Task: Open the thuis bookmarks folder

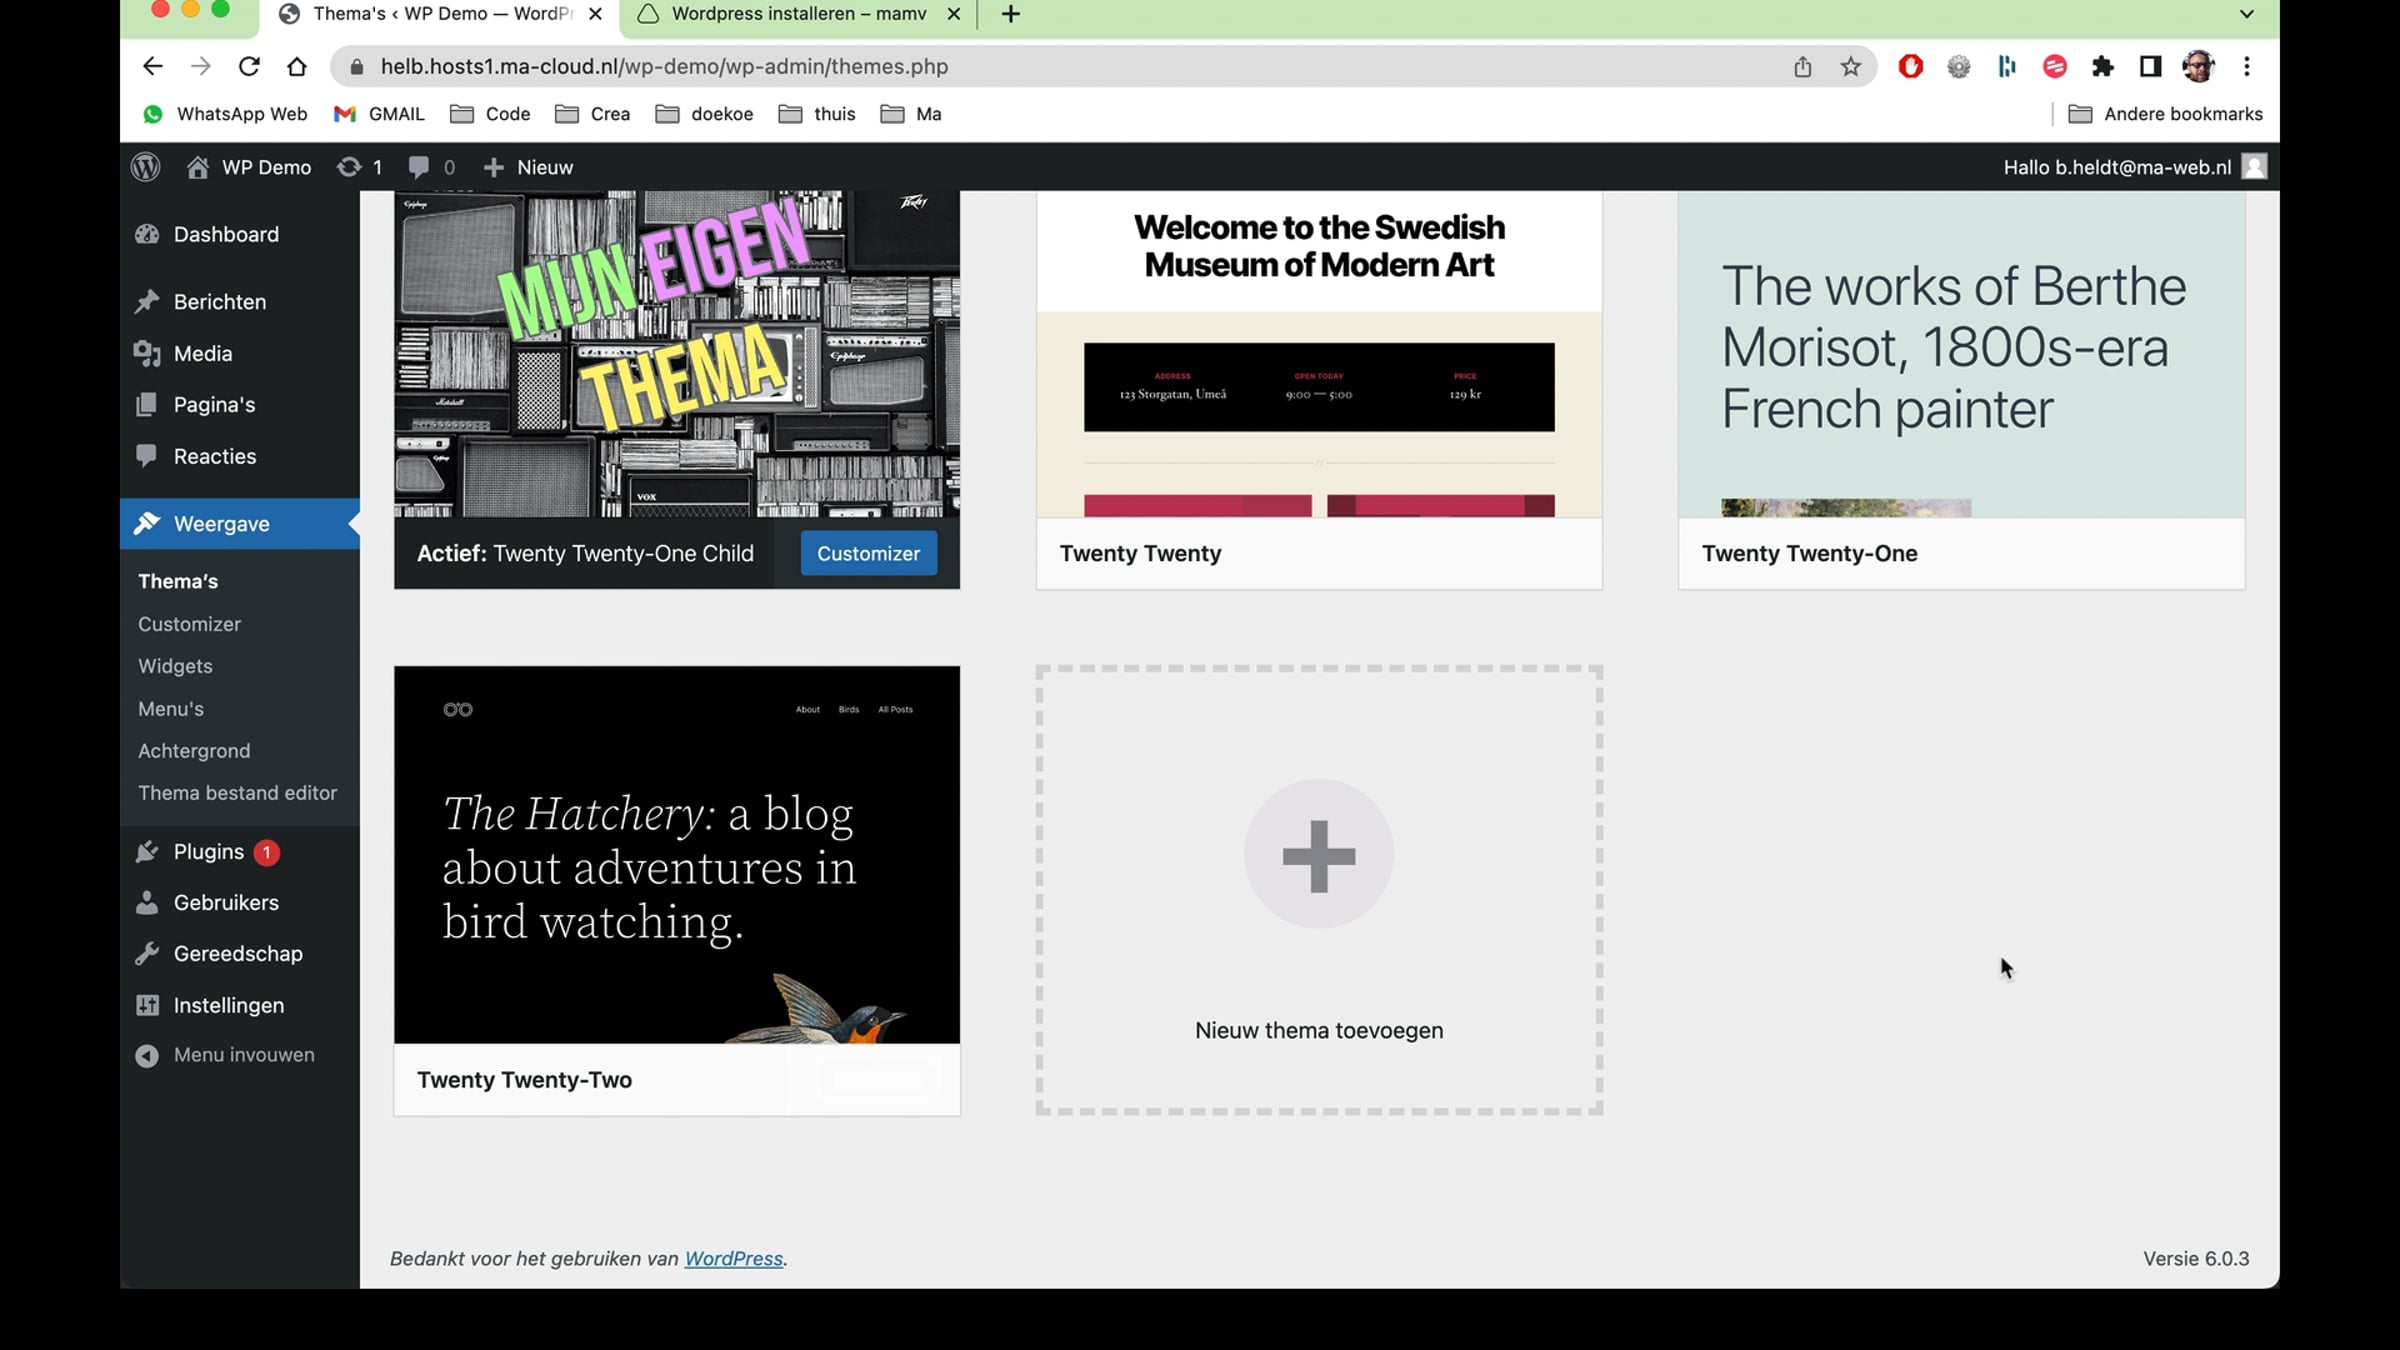Action: (817, 114)
